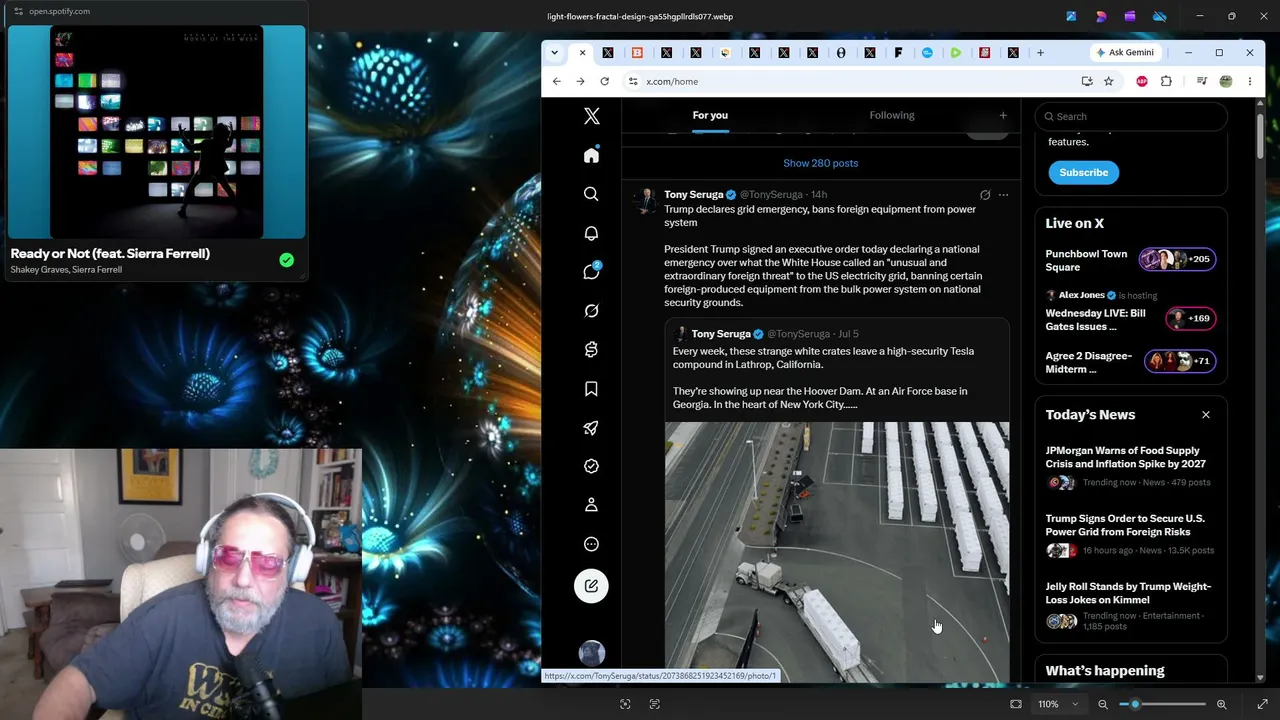Click the scan text icon in photo viewer

pyautogui.click(x=655, y=704)
